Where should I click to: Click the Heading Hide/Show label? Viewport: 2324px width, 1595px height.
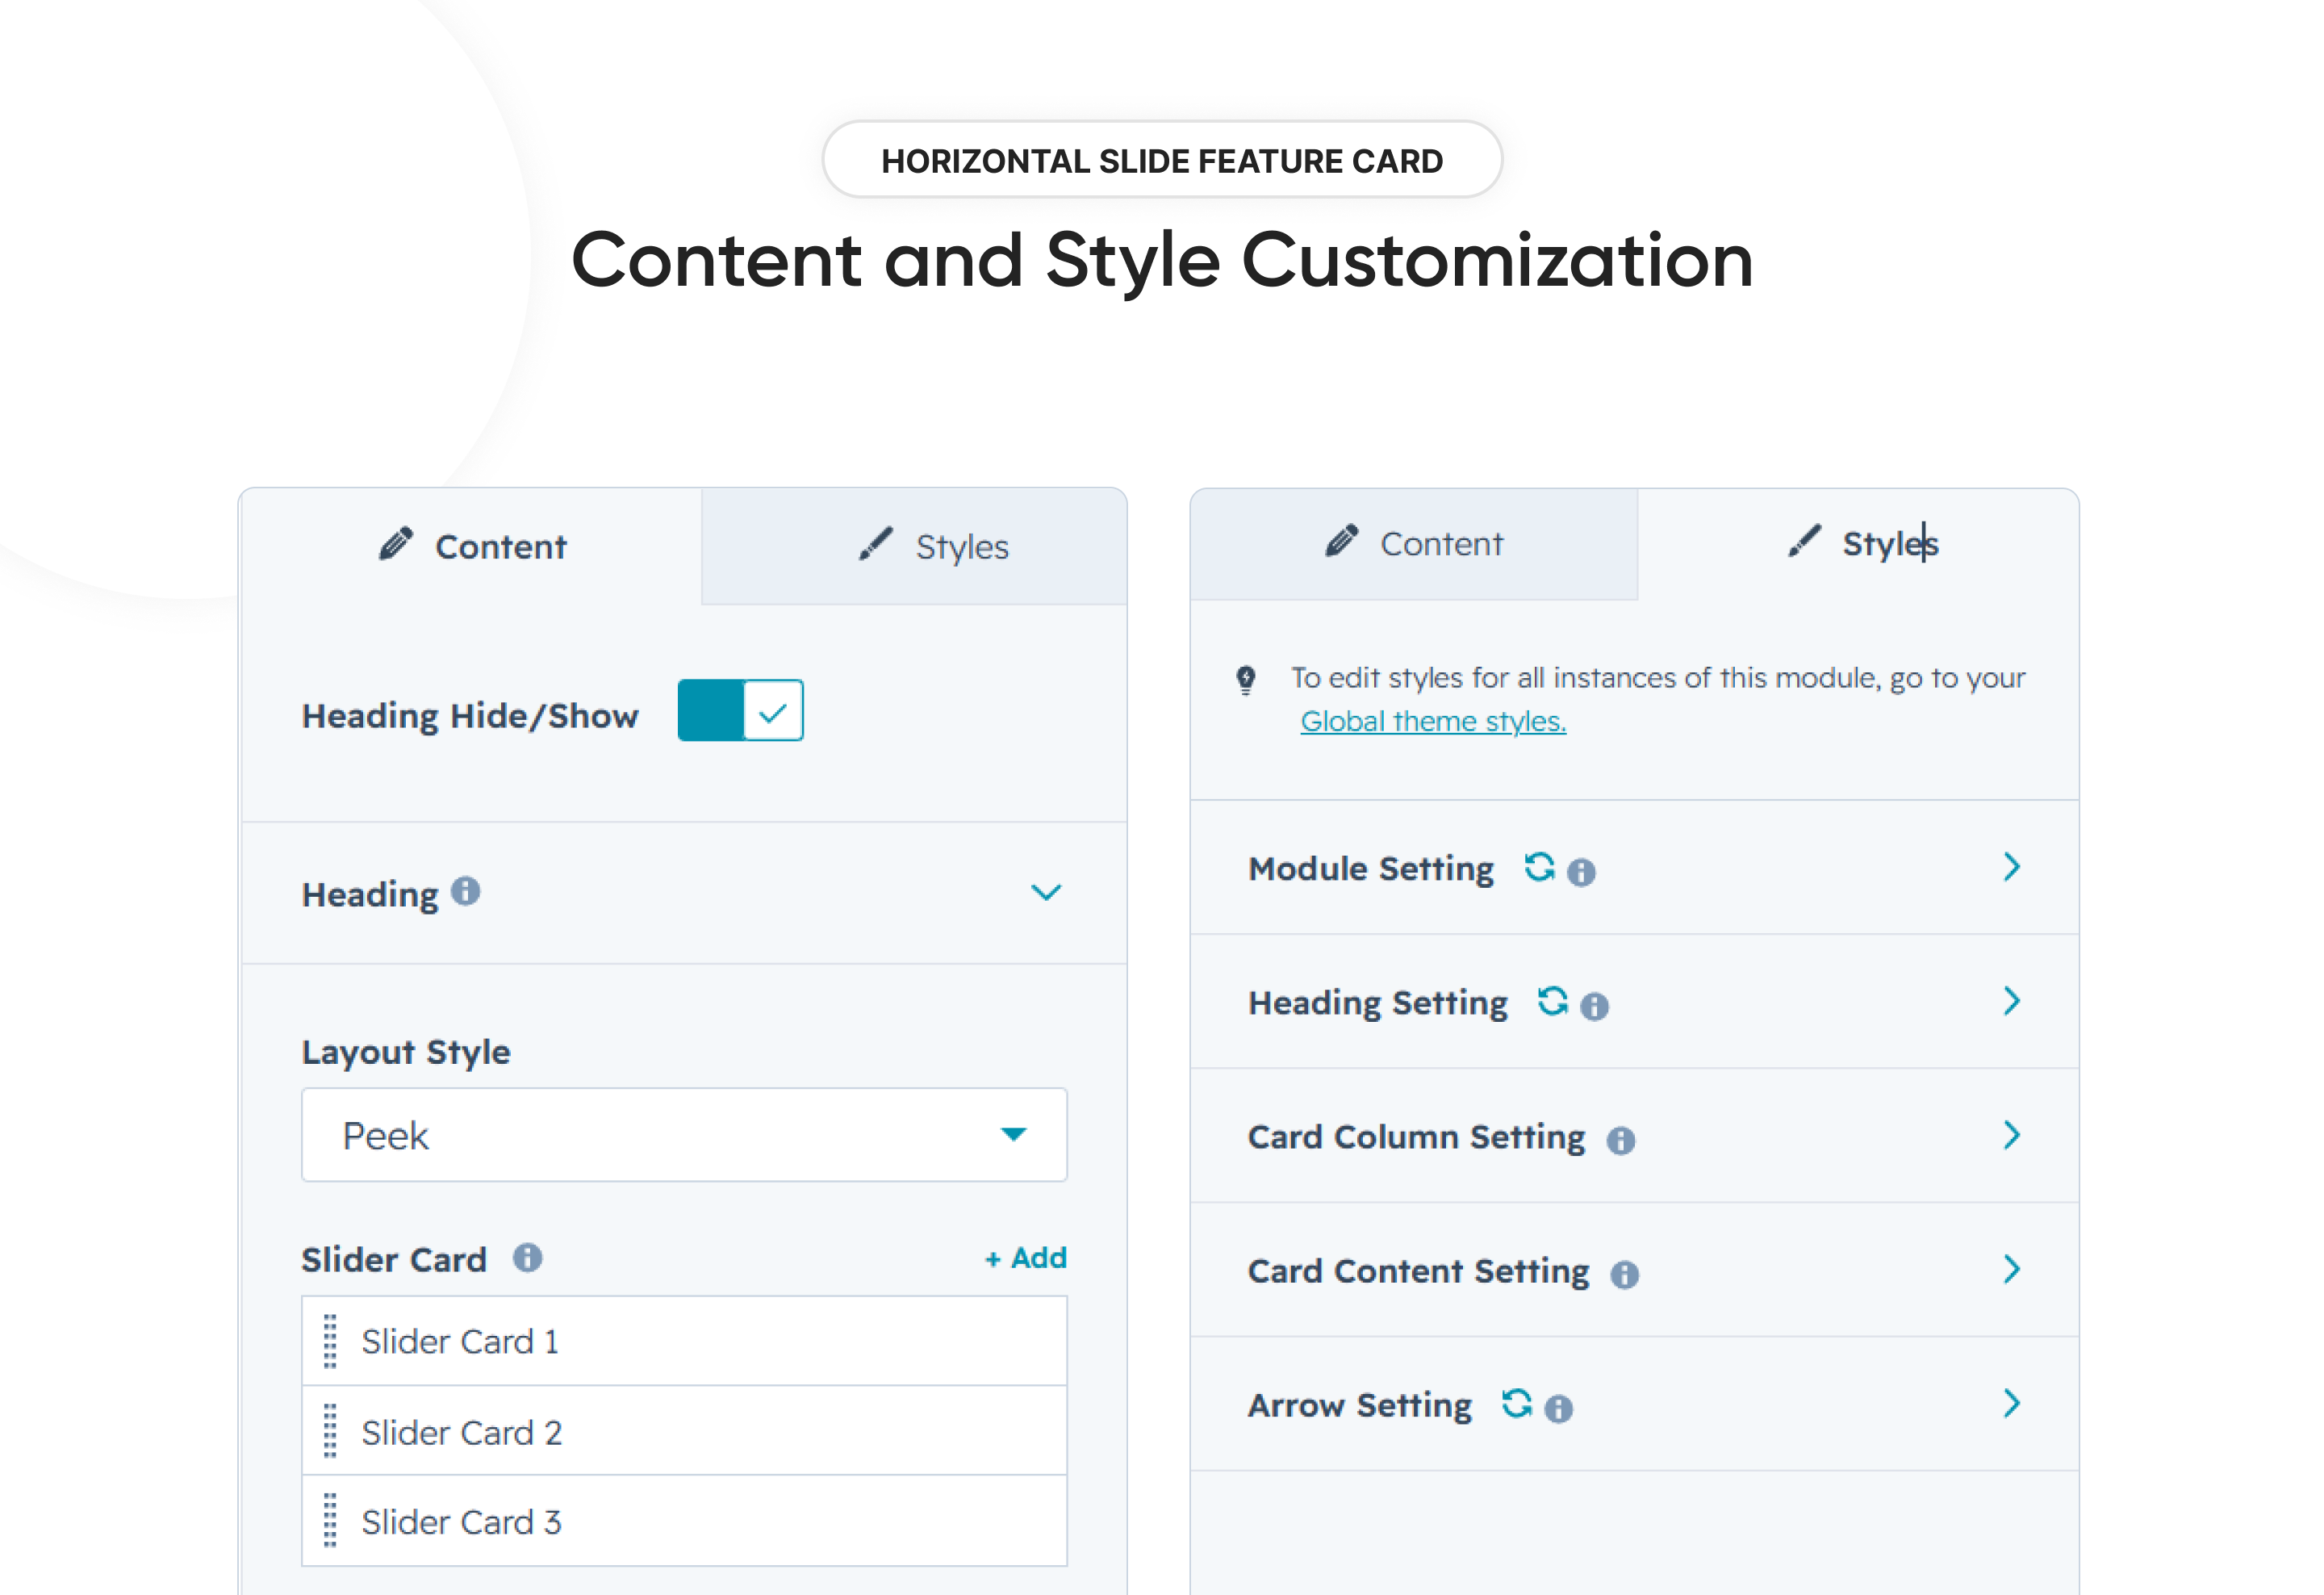pyautogui.click(x=470, y=716)
